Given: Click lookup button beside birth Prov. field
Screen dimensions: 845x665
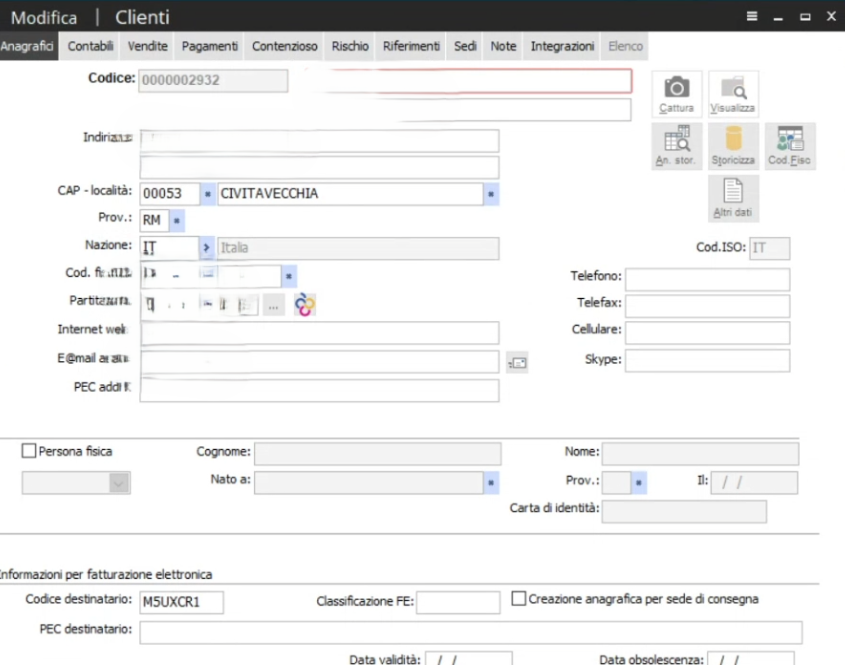Looking at the screenshot, I should click(639, 483).
